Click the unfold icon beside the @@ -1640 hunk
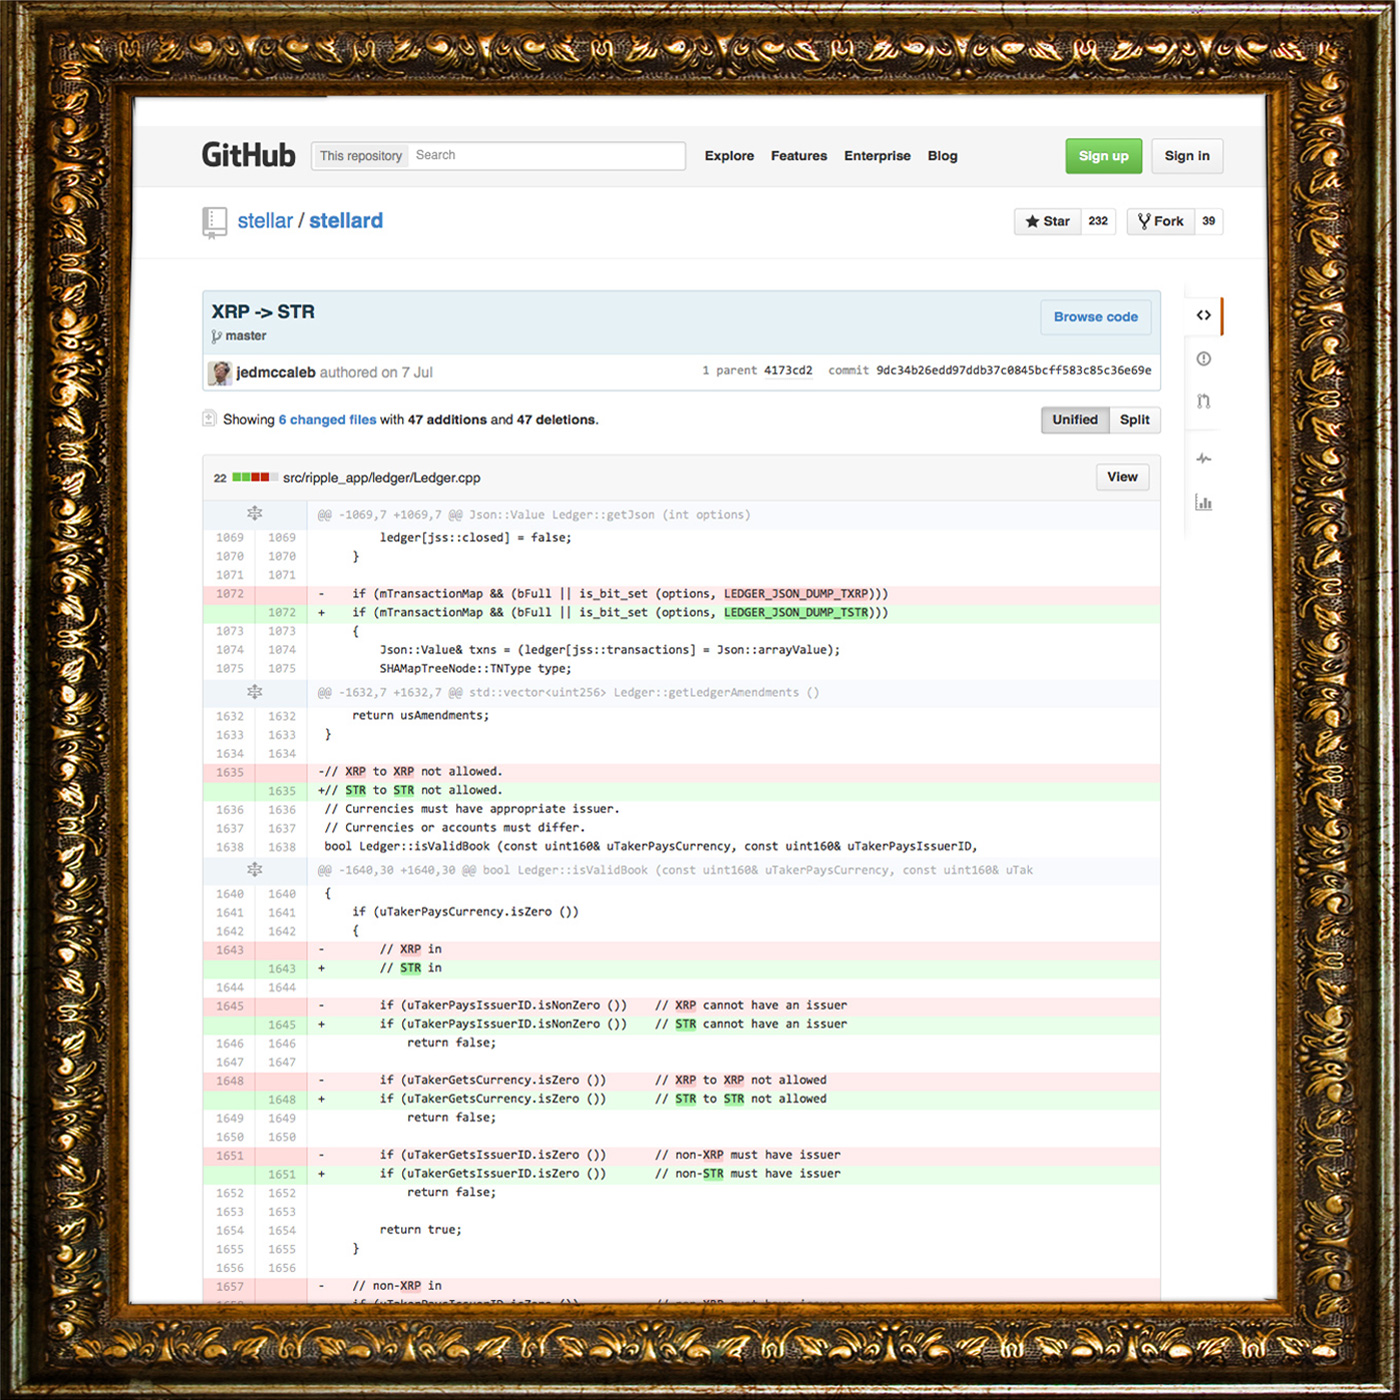The image size is (1400, 1400). [x=255, y=869]
